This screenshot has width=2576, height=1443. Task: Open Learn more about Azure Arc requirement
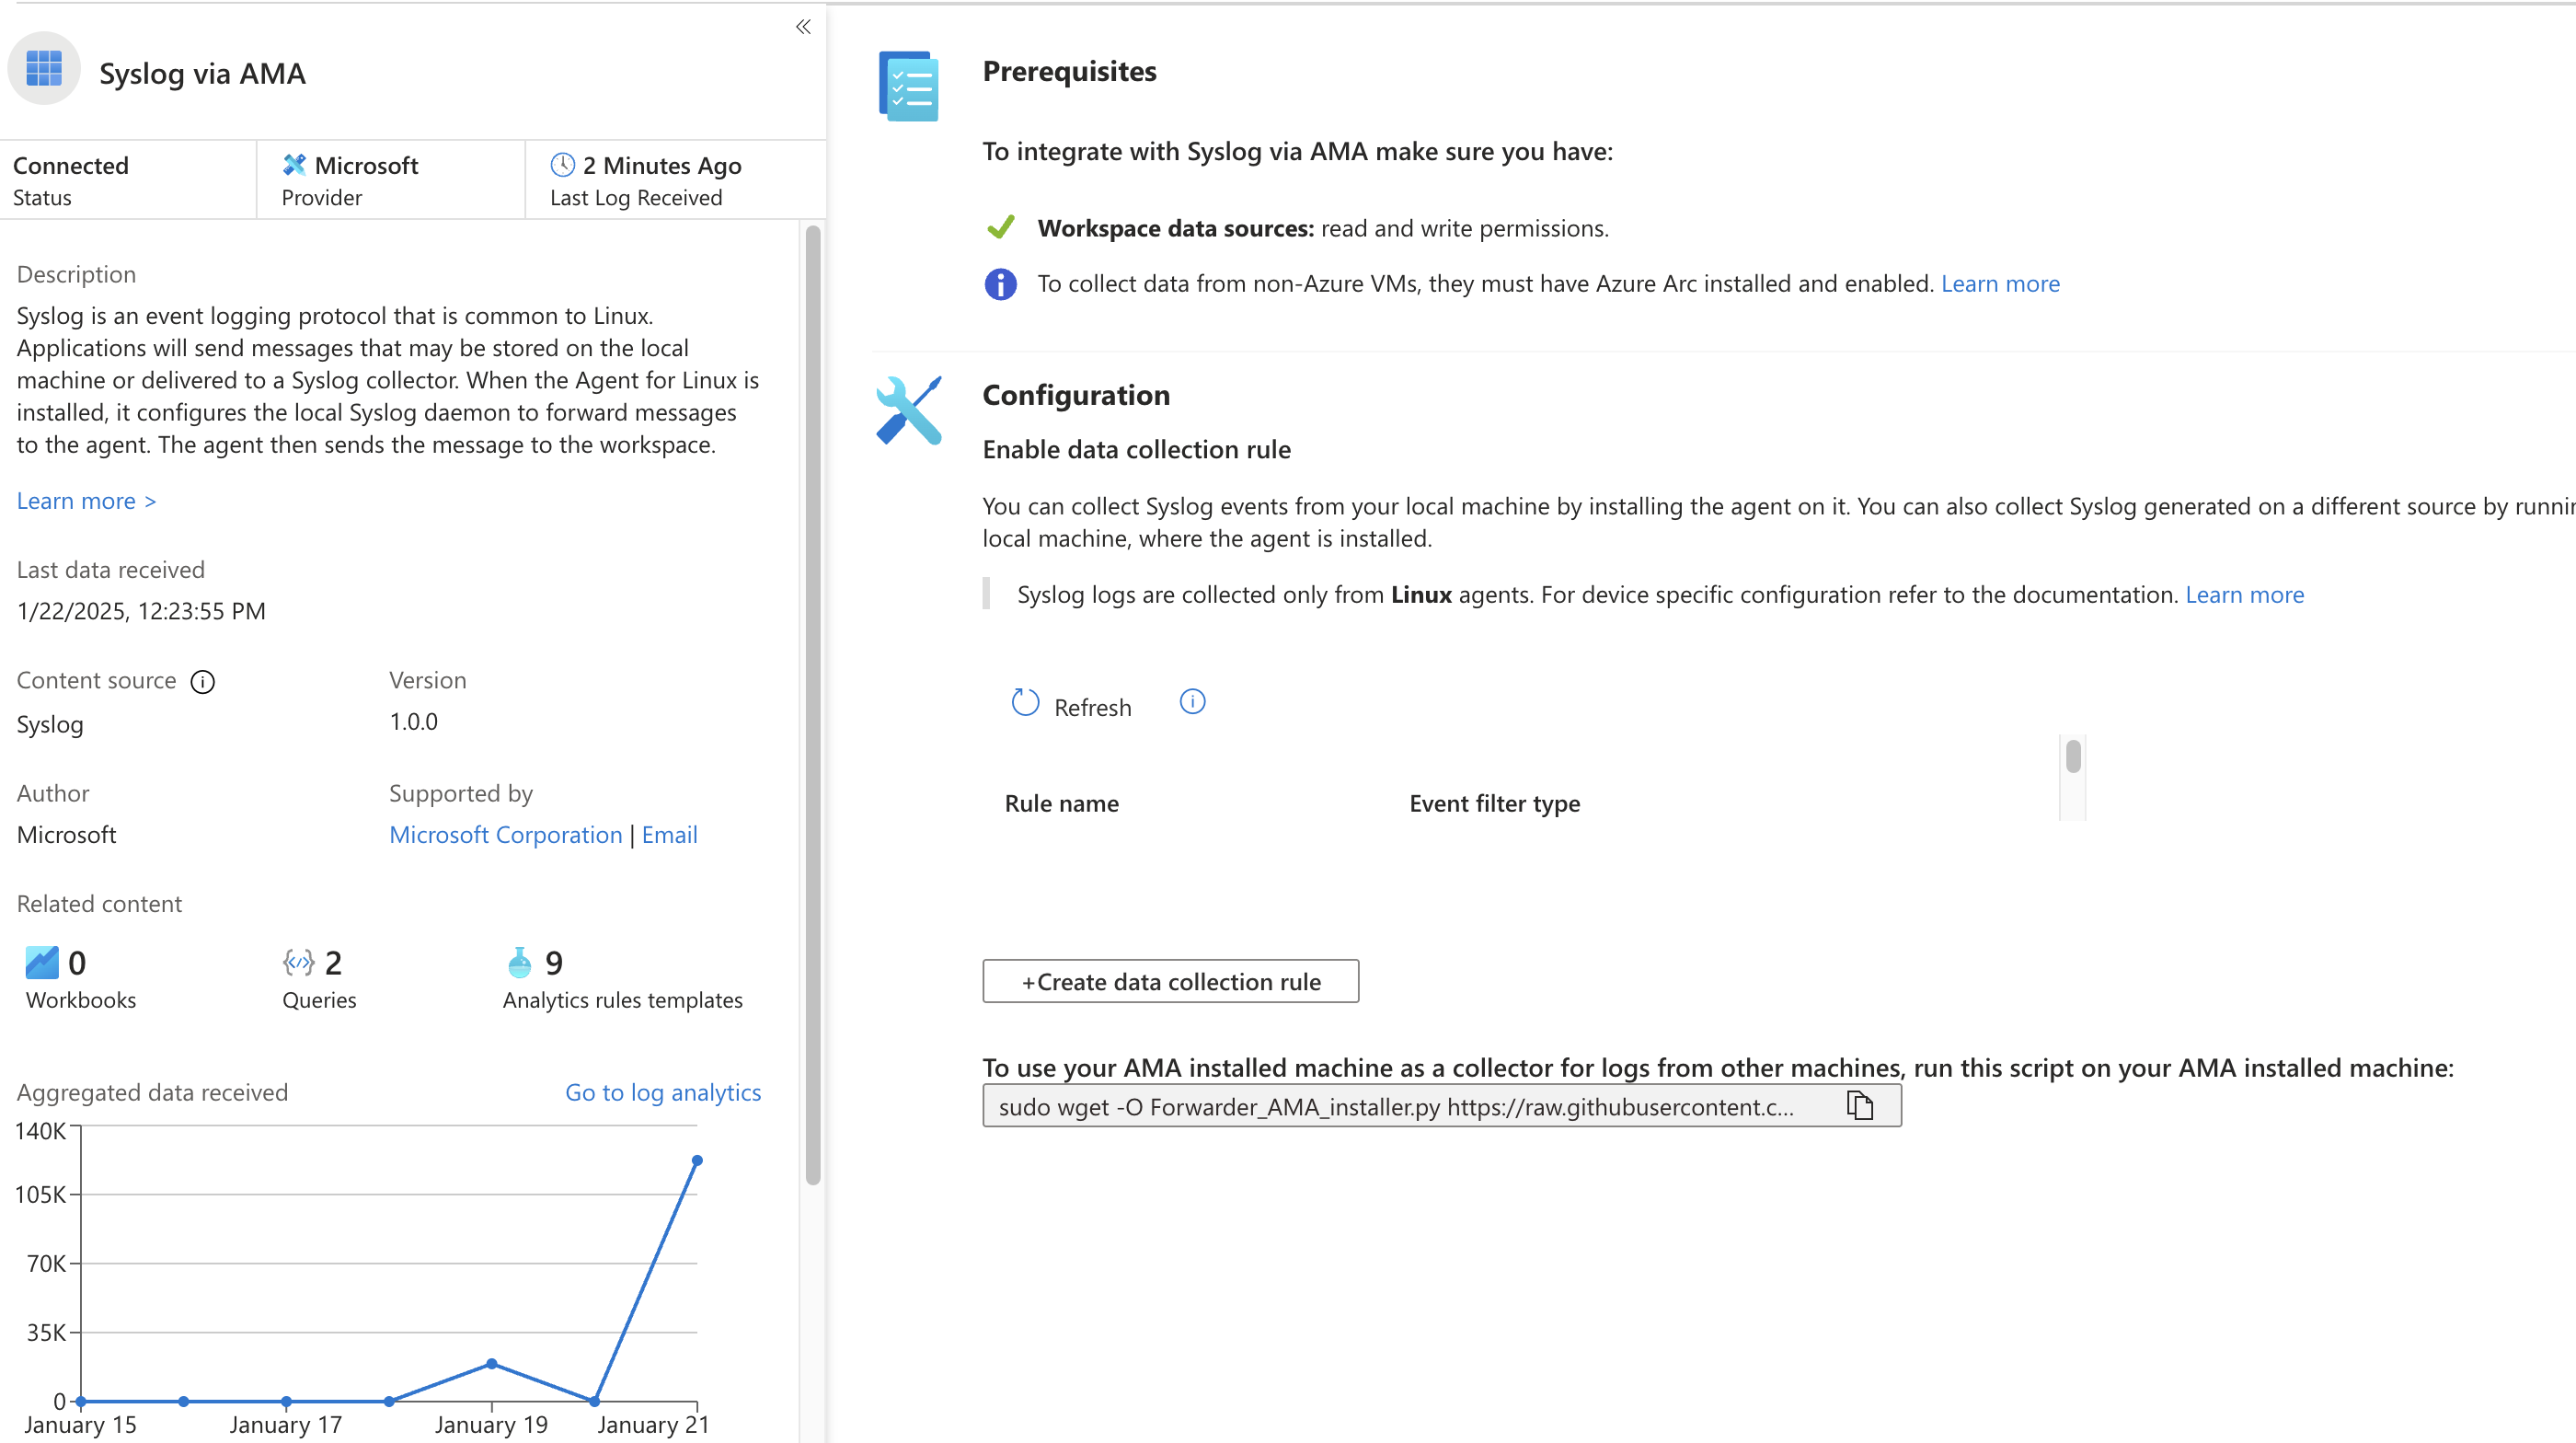pos(2000,284)
